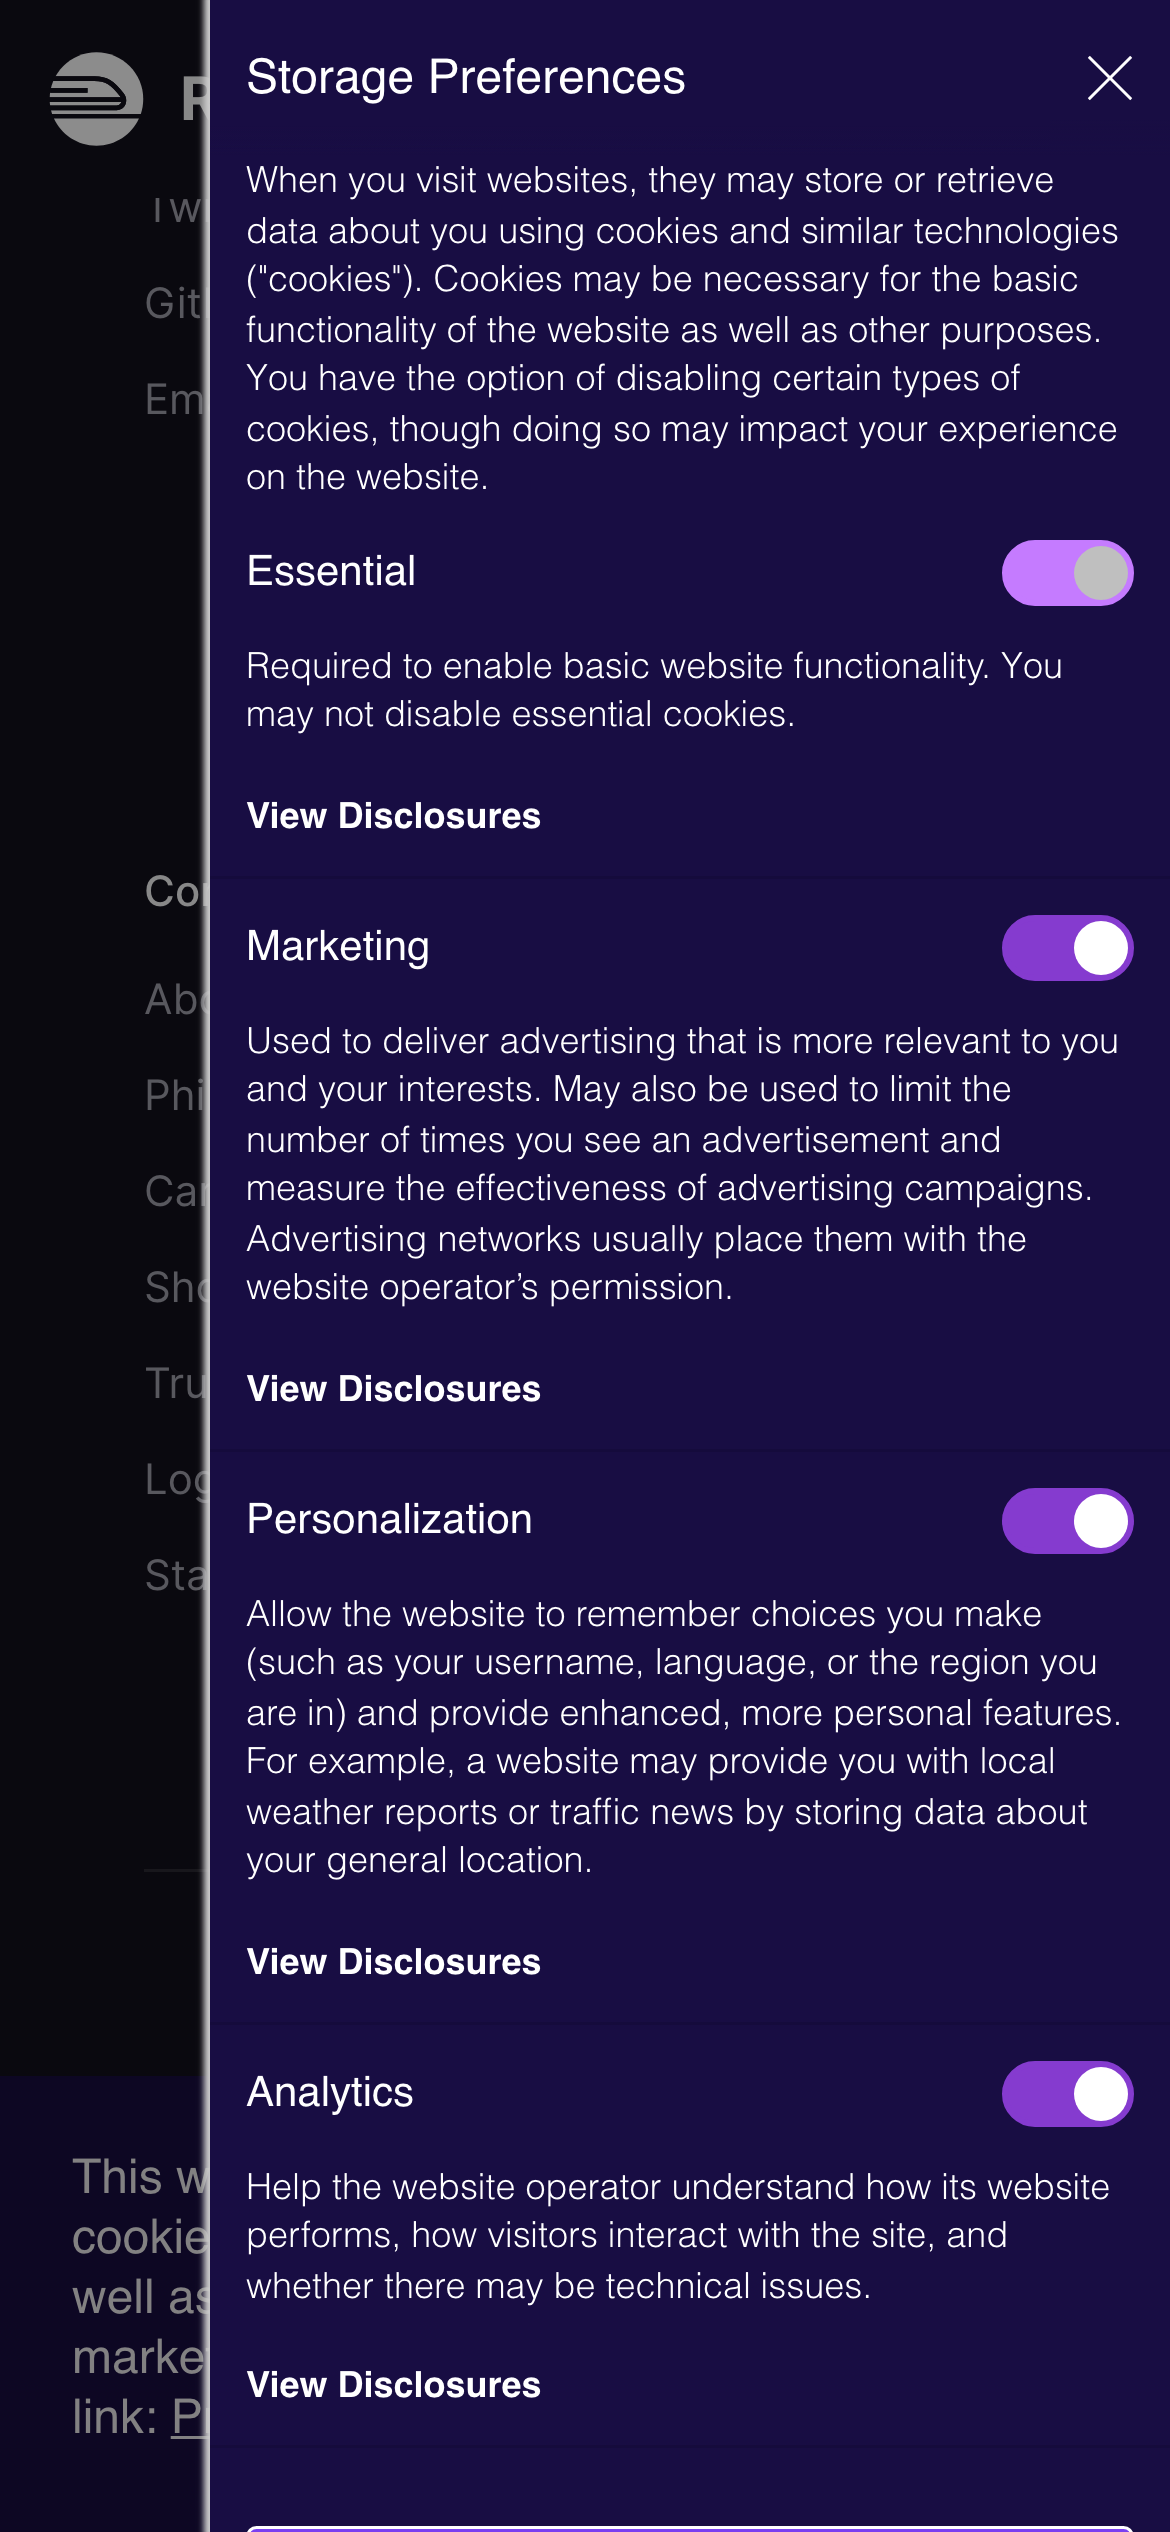This screenshot has height=2532, width=1170.
Task: Click the partially hidden "Sta" footer link
Action: pyautogui.click(x=176, y=1576)
